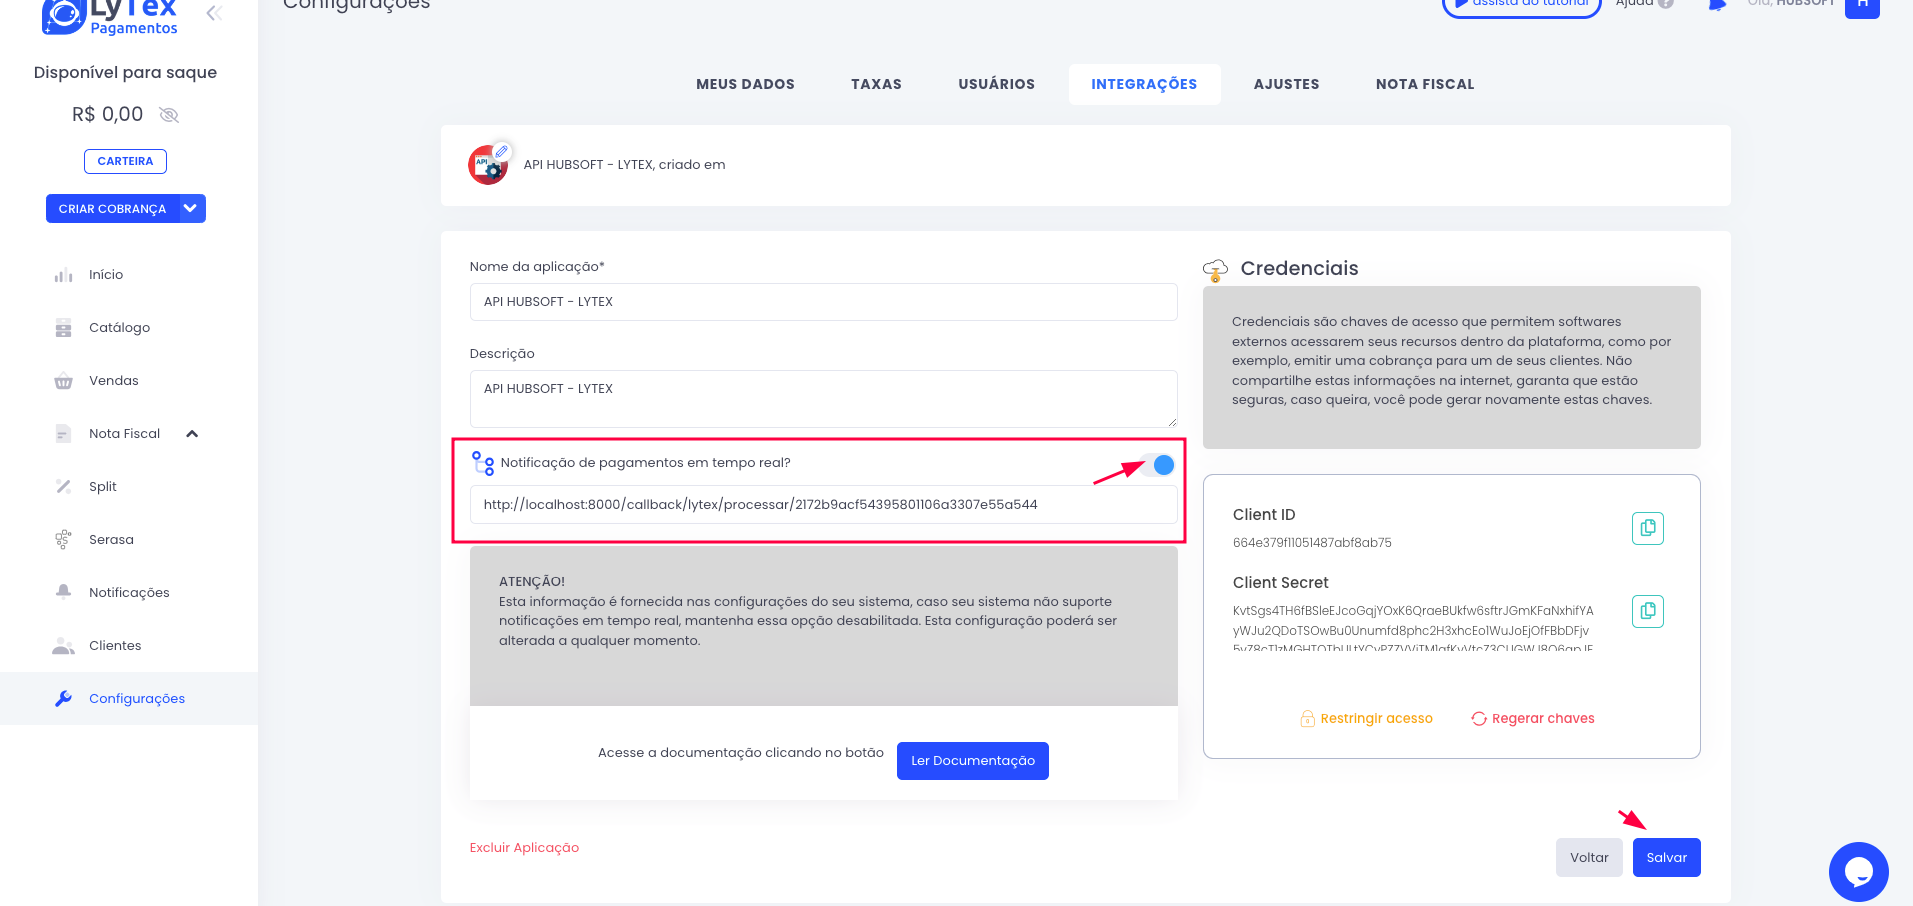Click the Excluir Aplicação link
This screenshot has height=906, width=1913.
point(524,848)
